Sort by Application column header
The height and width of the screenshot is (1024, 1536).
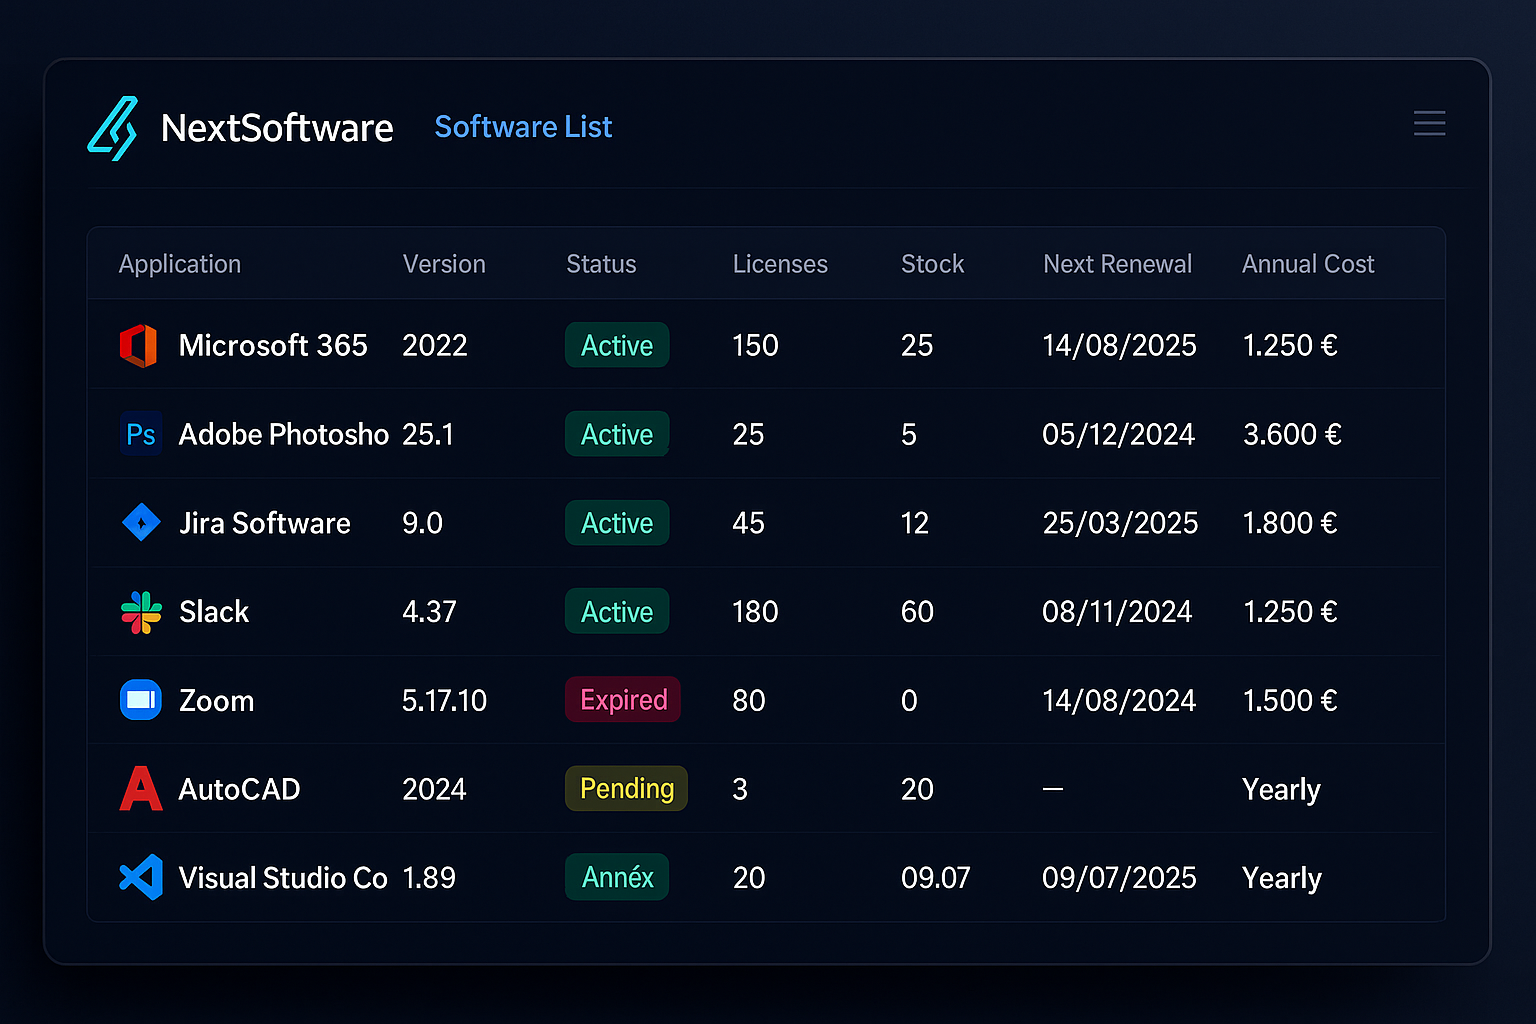click(x=180, y=264)
